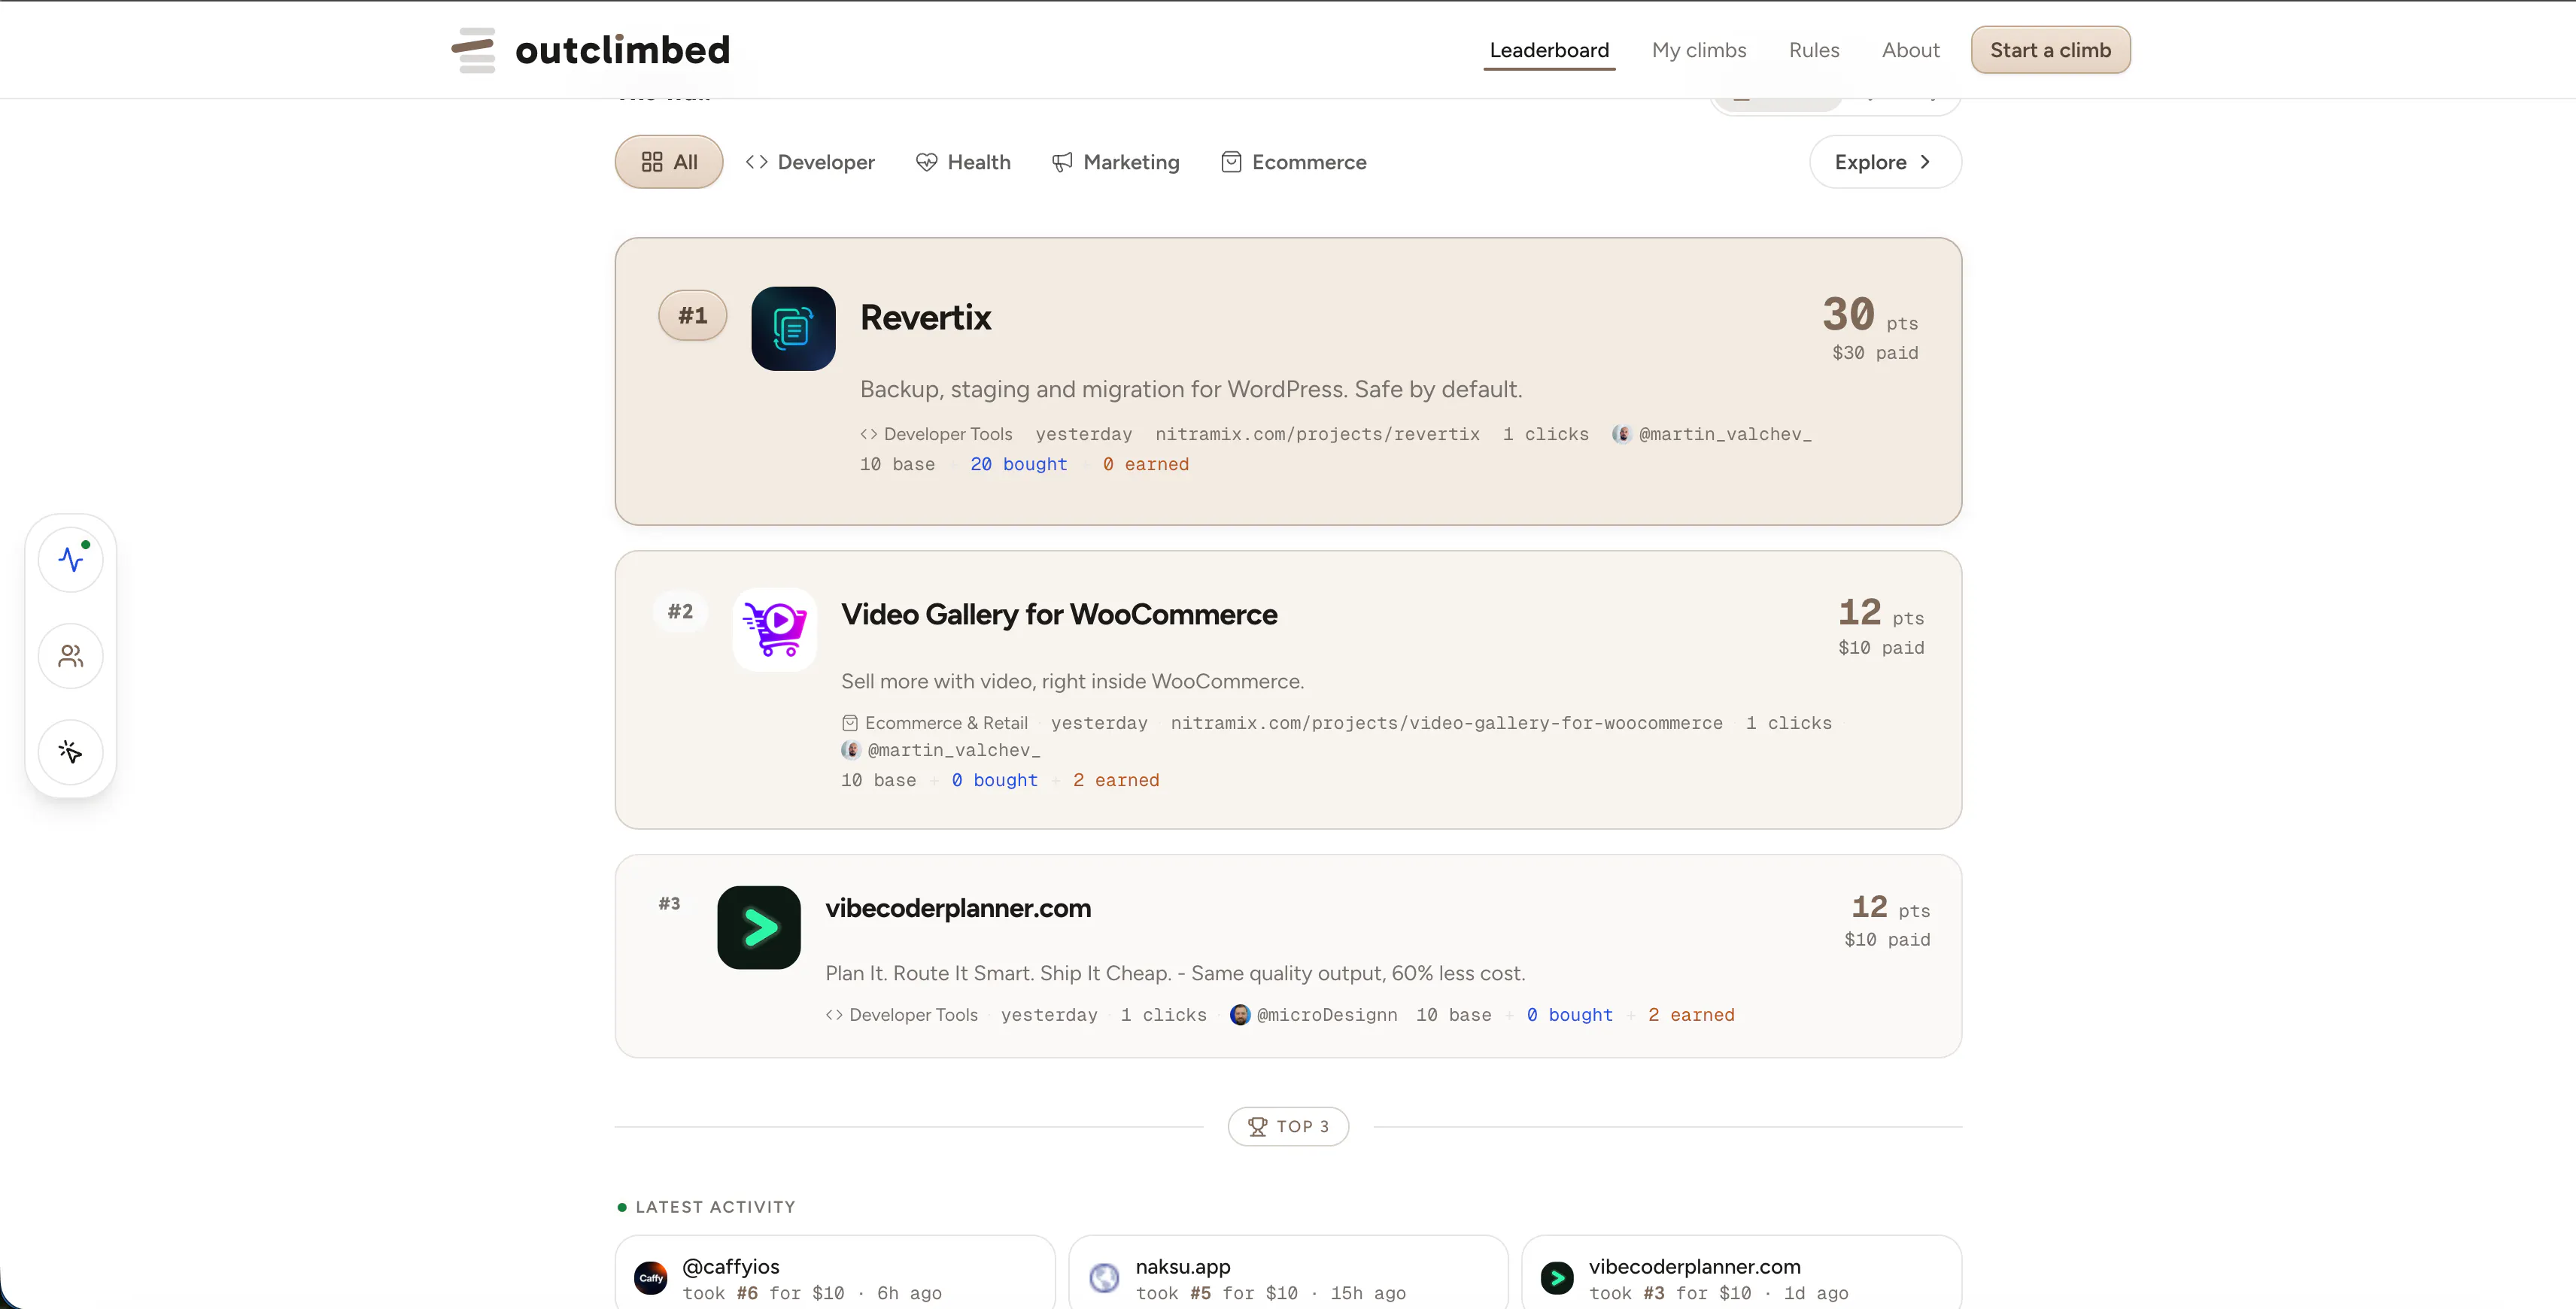
Task: Open the Video Gallery for WooCommerce cart icon
Action: coord(775,629)
